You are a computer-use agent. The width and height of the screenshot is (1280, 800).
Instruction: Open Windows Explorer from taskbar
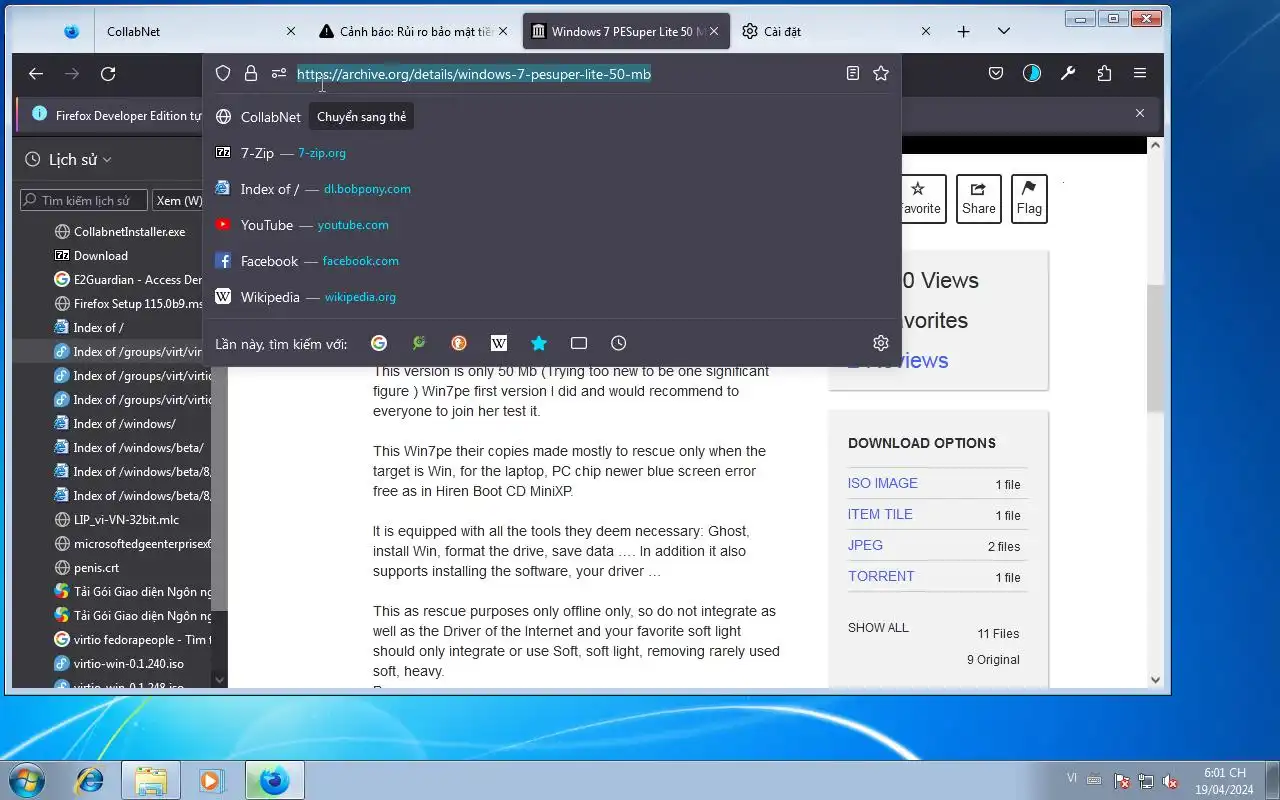point(151,780)
